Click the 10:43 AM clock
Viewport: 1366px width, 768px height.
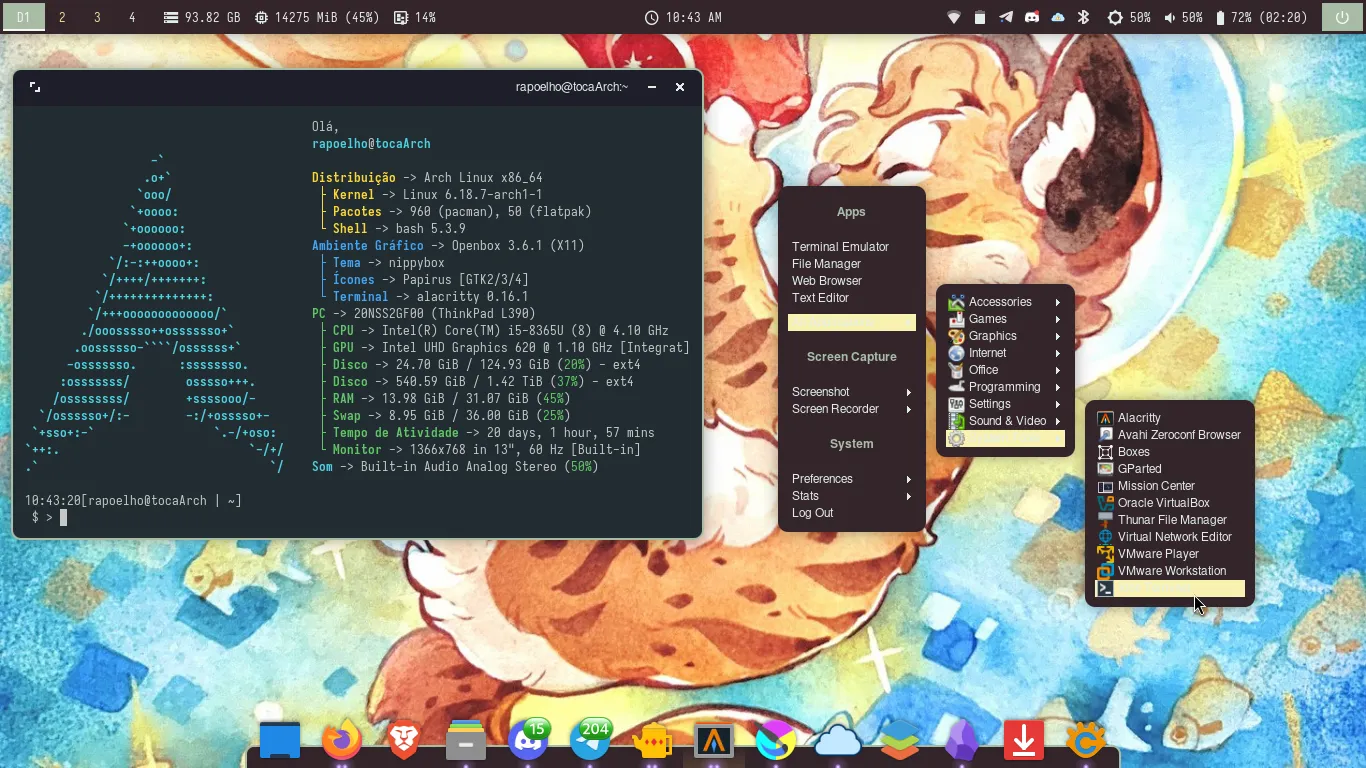pos(683,17)
